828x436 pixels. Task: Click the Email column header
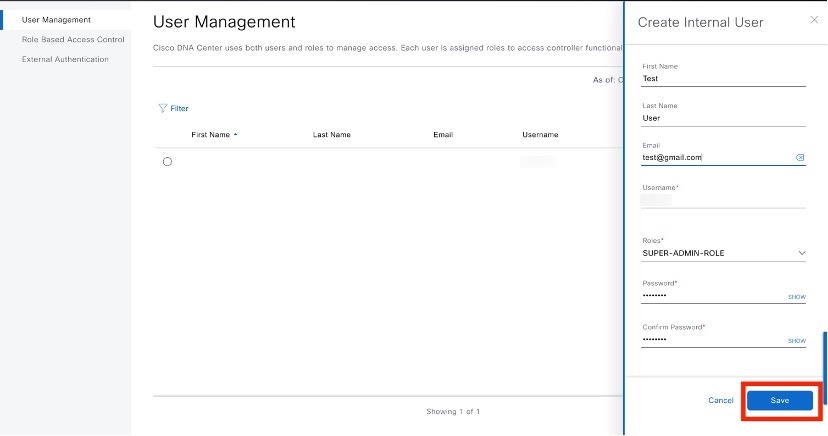tap(443, 135)
